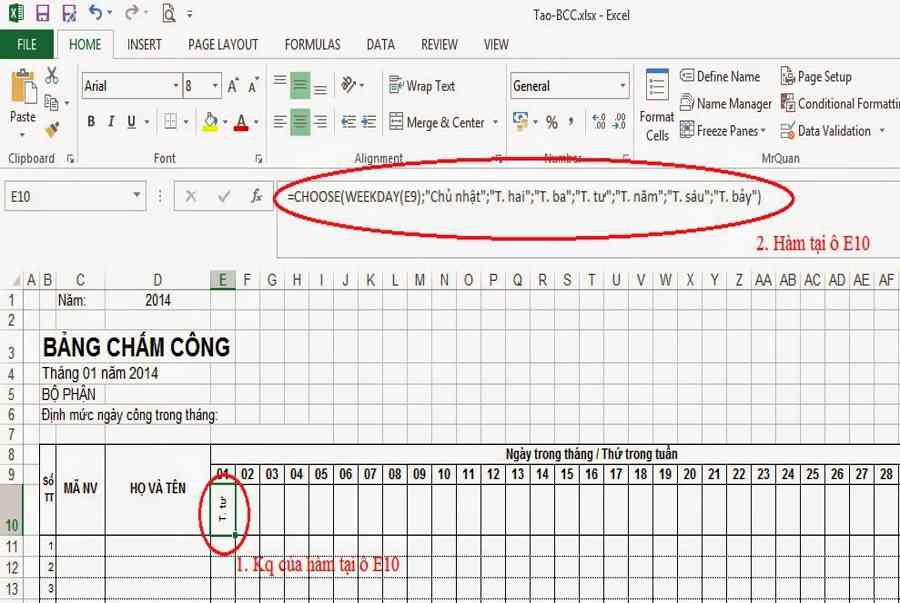The height and width of the screenshot is (603, 900).
Task: Switch to the FORMULAS tab
Action: coord(312,44)
